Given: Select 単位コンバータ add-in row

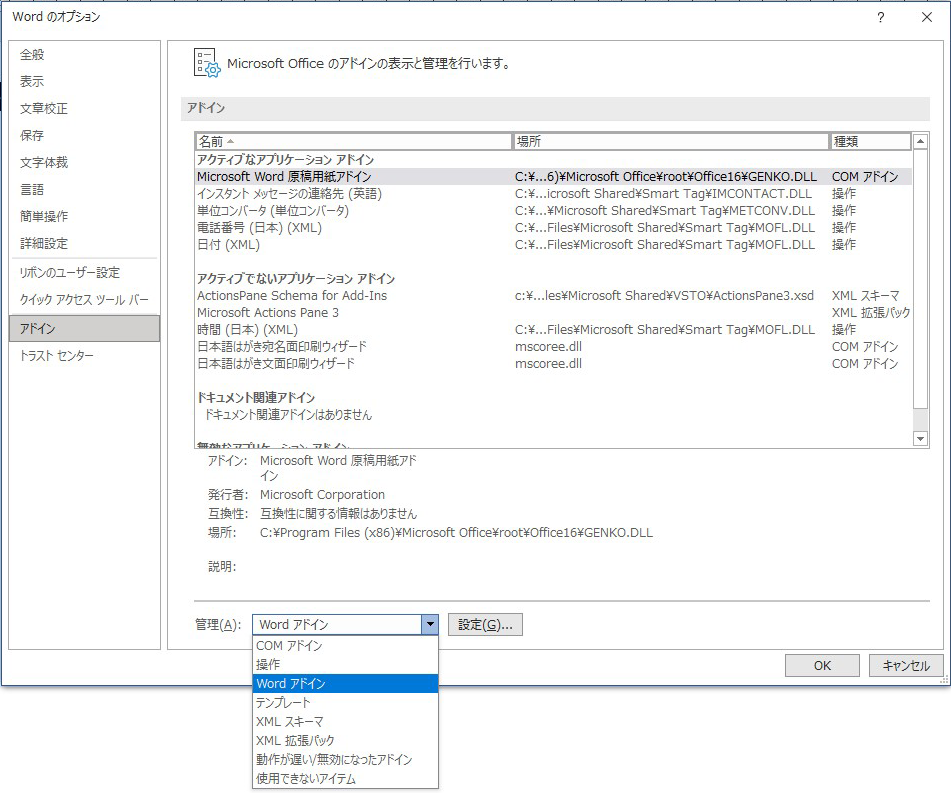Looking at the screenshot, I should (553, 211).
